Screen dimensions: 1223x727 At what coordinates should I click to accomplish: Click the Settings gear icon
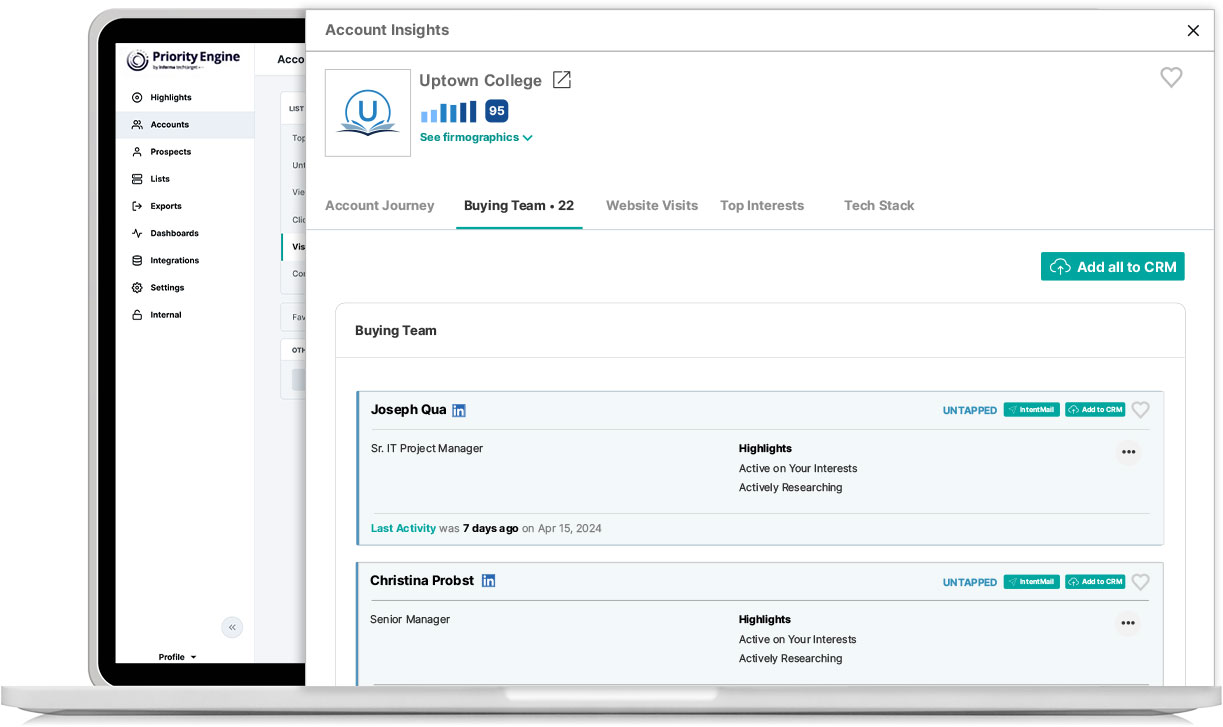(x=137, y=287)
